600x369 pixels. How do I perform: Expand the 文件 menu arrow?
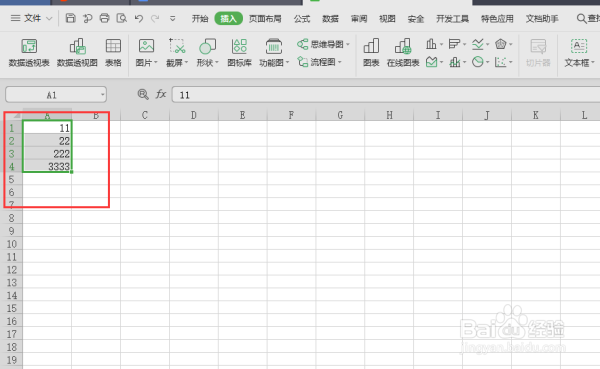coord(49,18)
